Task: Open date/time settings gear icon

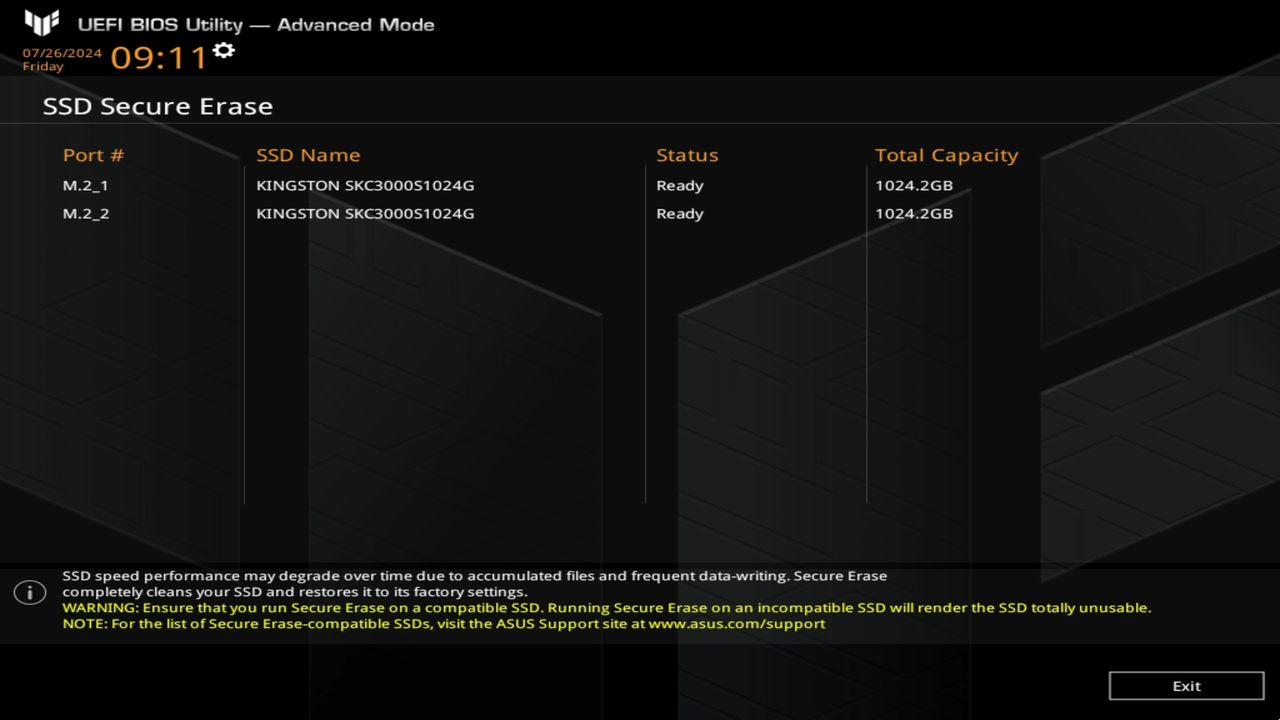Action: pyautogui.click(x=224, y=50)
